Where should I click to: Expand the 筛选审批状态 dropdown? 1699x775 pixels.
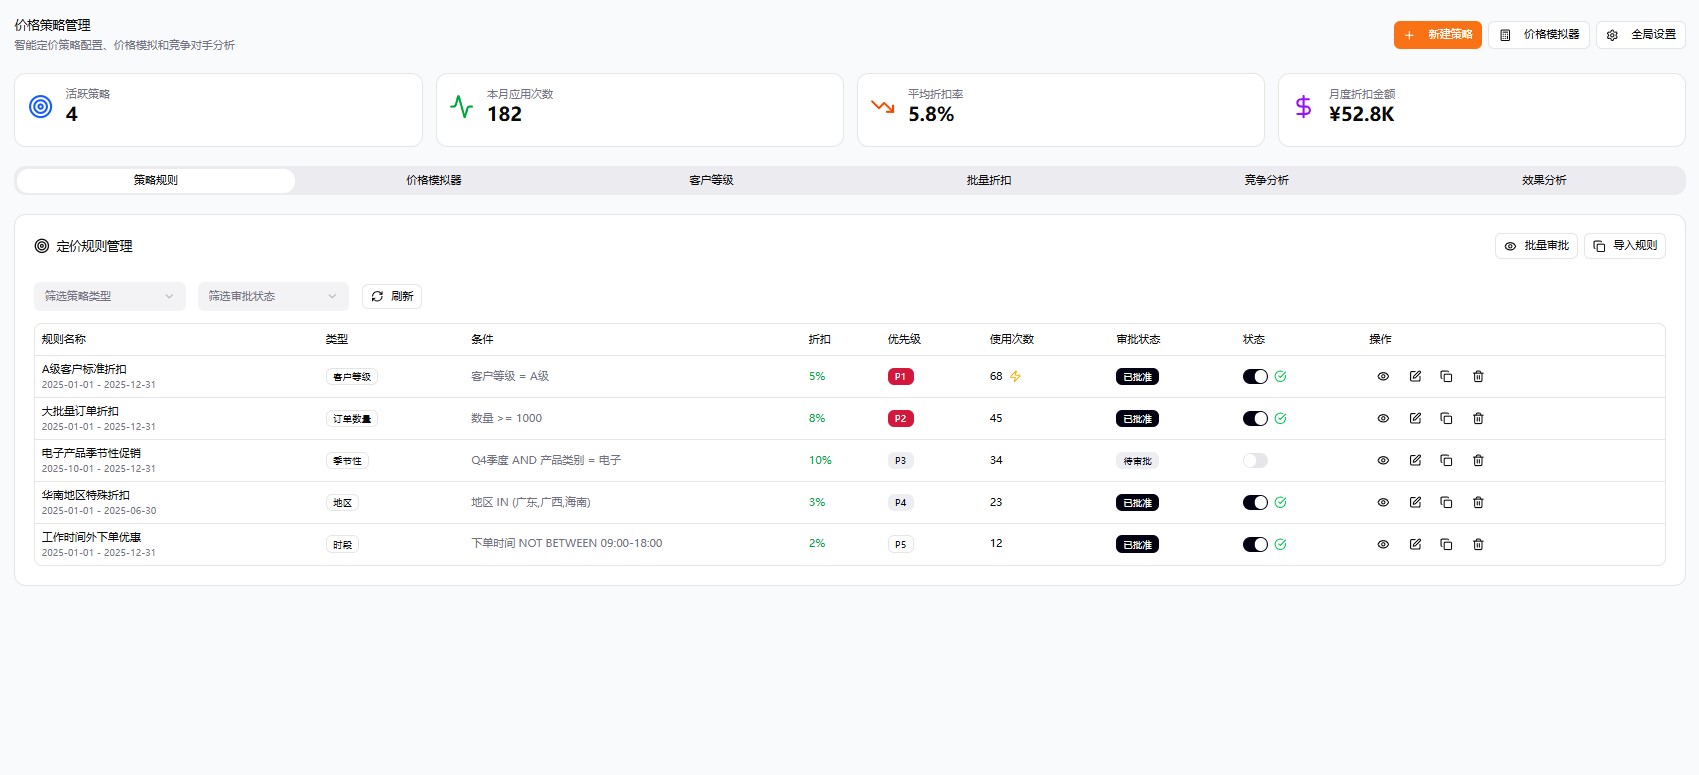pyautogui.click(x=273, y=296)
